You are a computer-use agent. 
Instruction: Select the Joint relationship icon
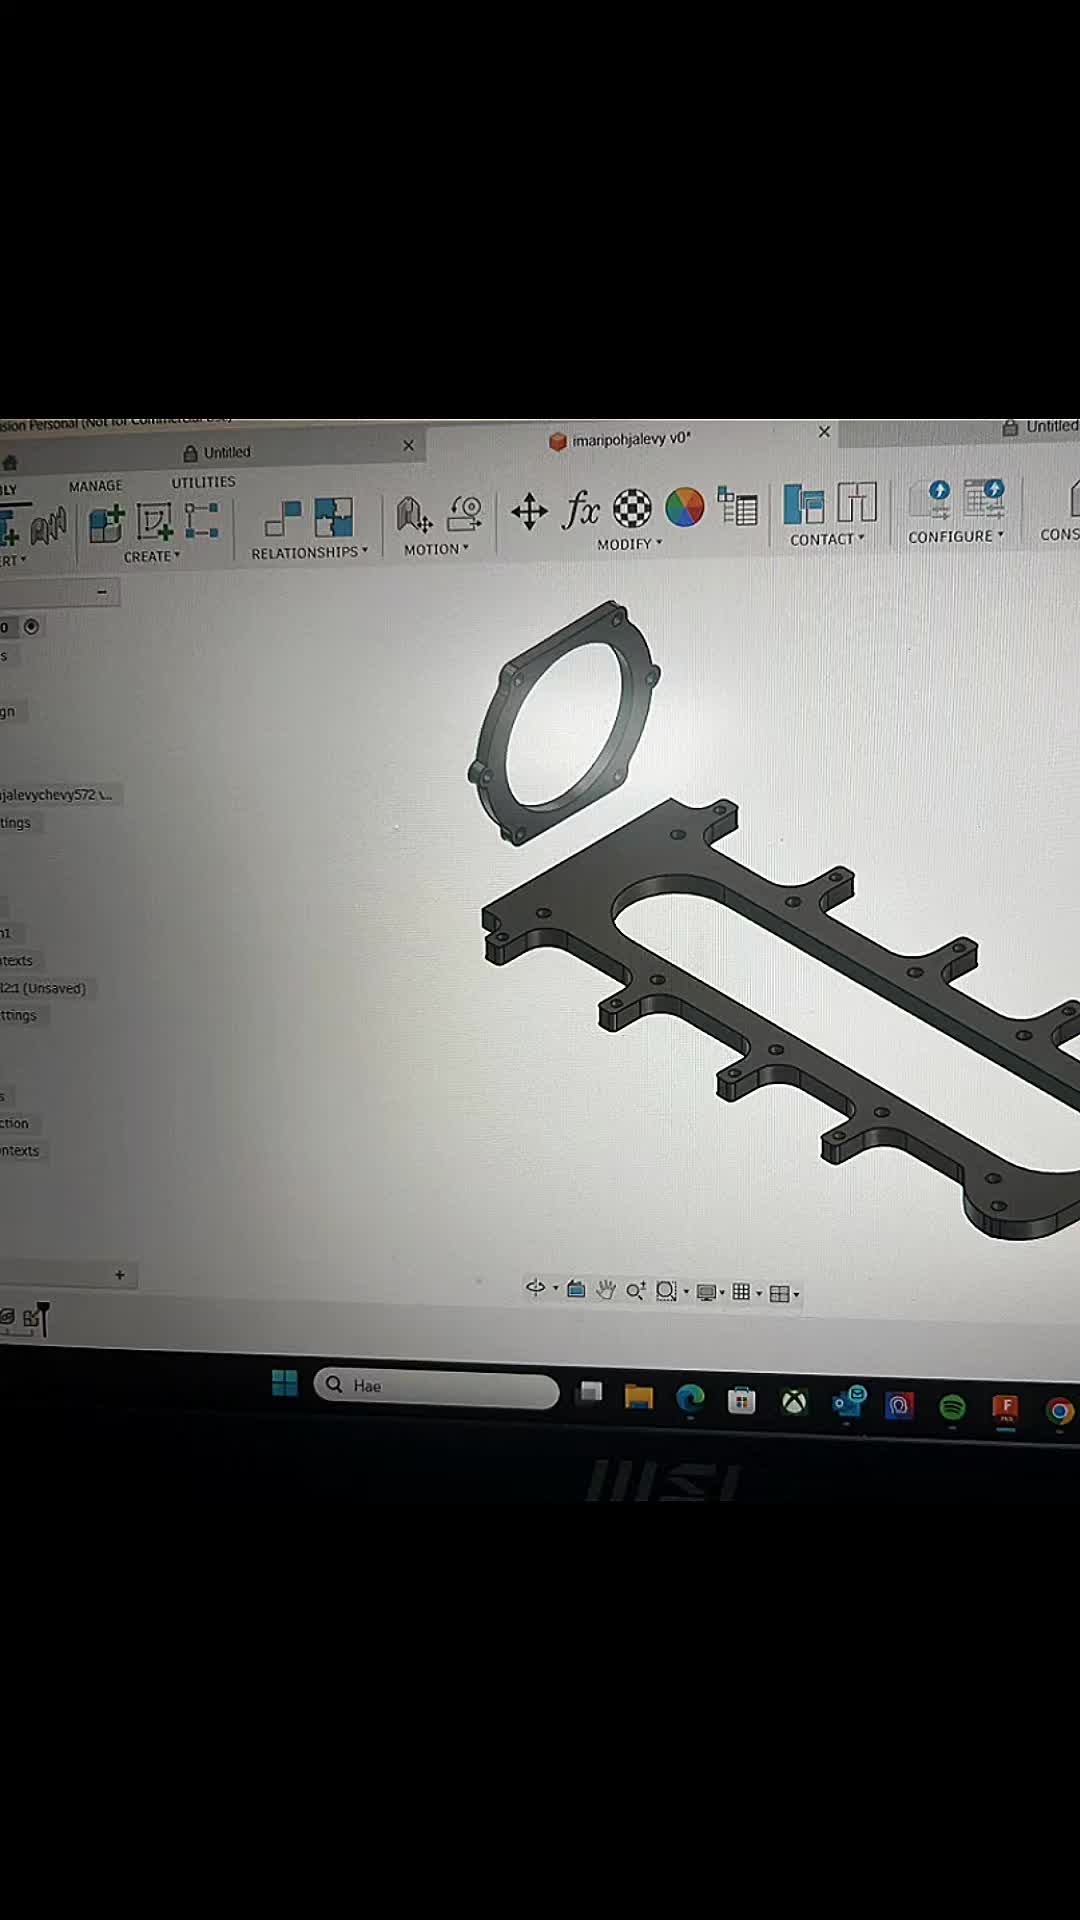283,519
